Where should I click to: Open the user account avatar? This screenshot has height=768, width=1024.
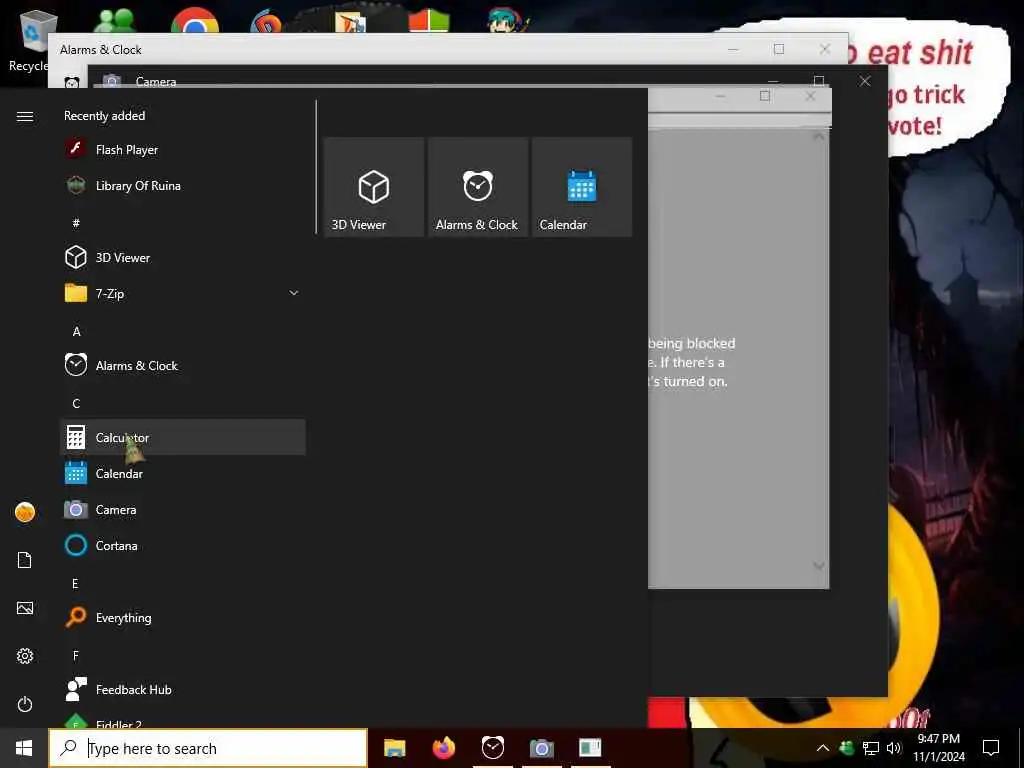click(x=25, y=512)
